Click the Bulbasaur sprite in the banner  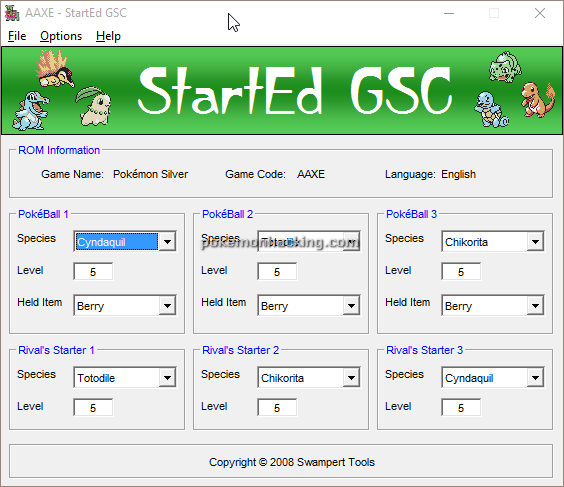click(x=505, y=67)
